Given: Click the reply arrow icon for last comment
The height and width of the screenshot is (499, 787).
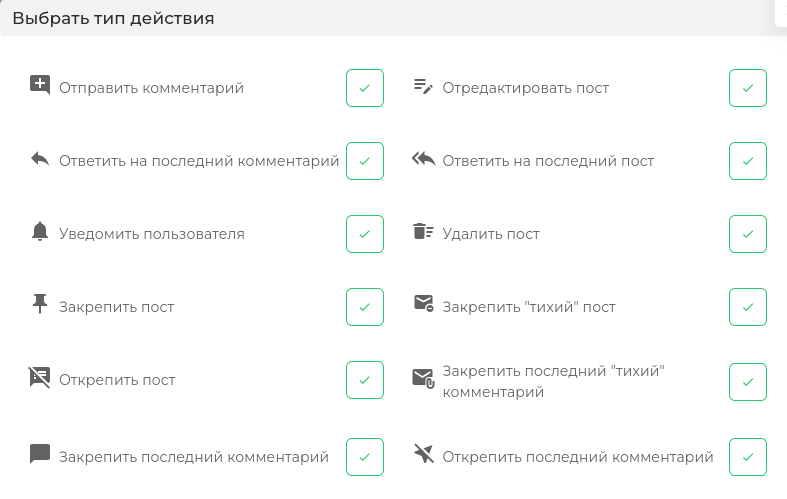Looking at the screenshot, I should 40,159.
